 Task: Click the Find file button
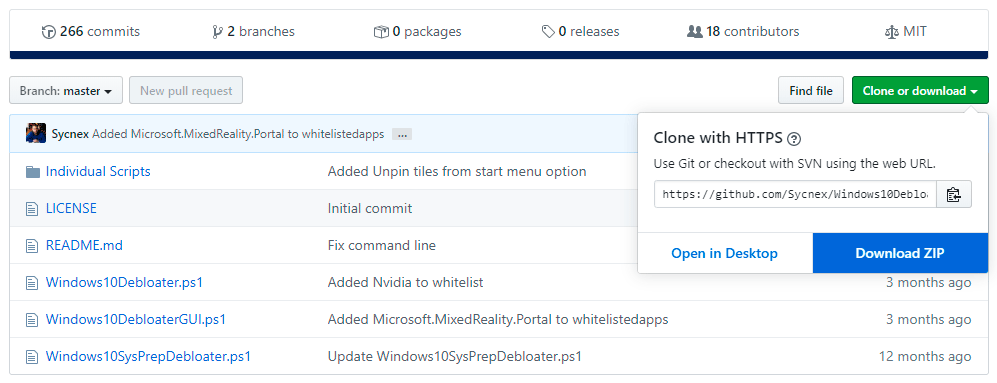(811, 90)
